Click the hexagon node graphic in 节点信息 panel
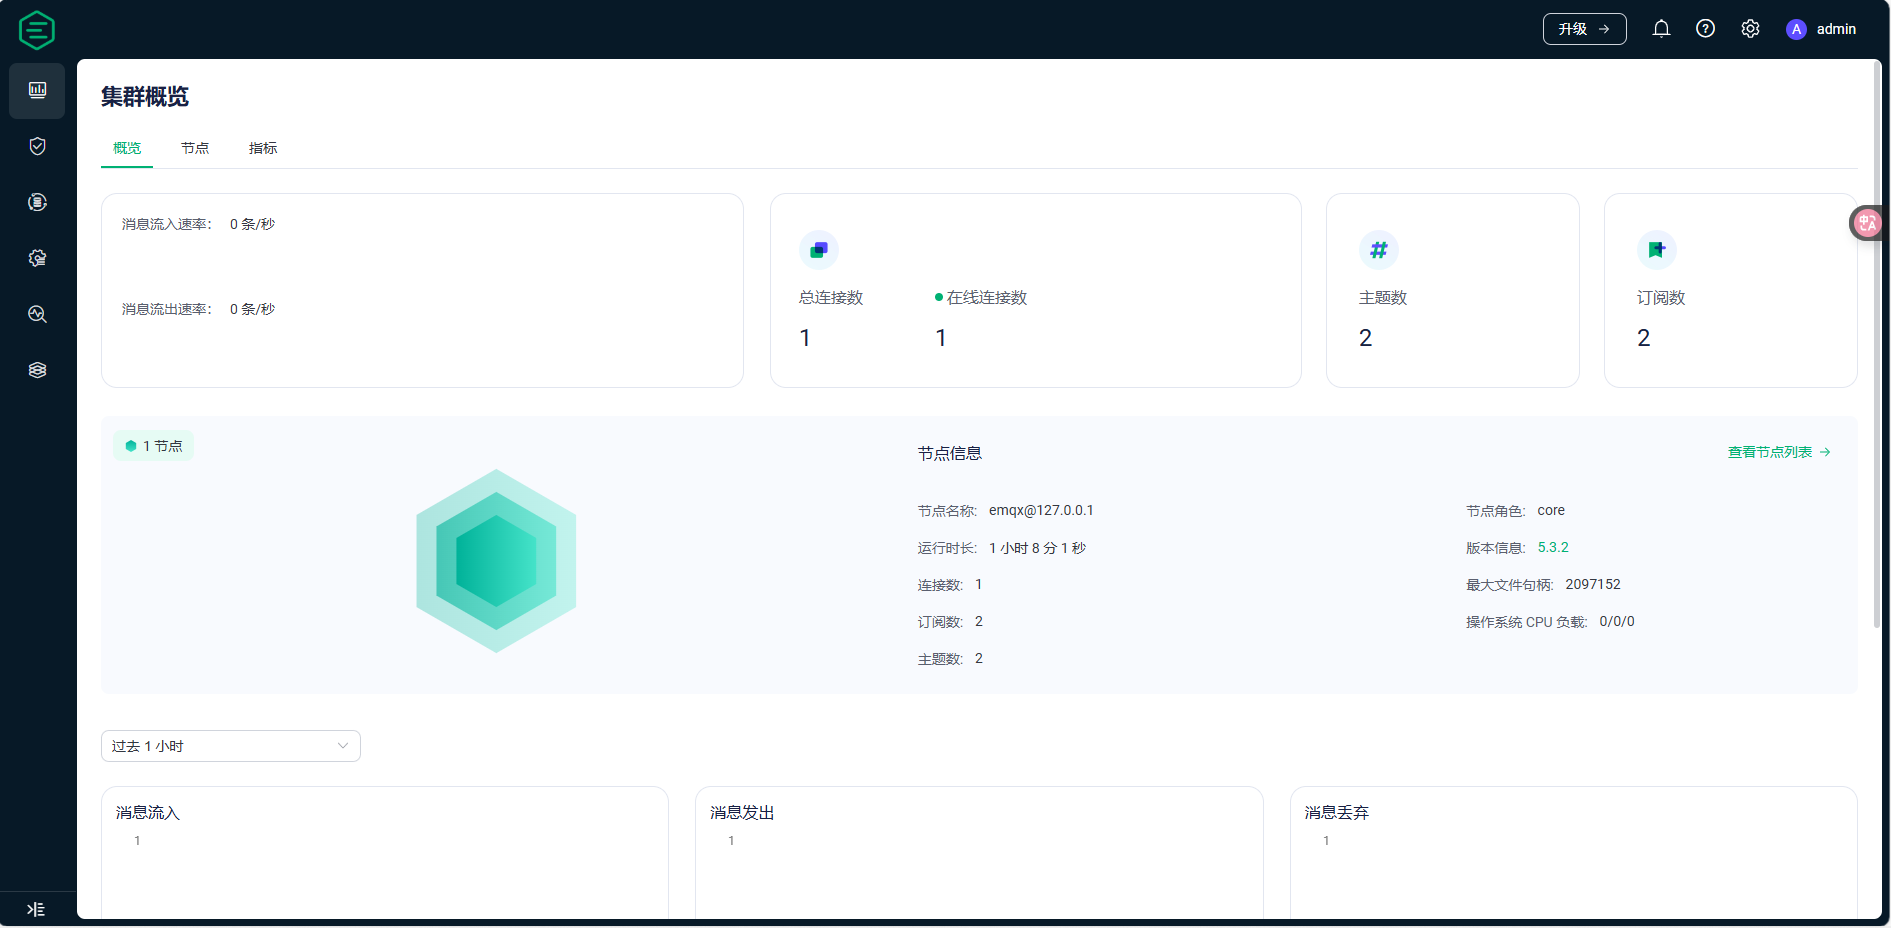 pos(496,560)
